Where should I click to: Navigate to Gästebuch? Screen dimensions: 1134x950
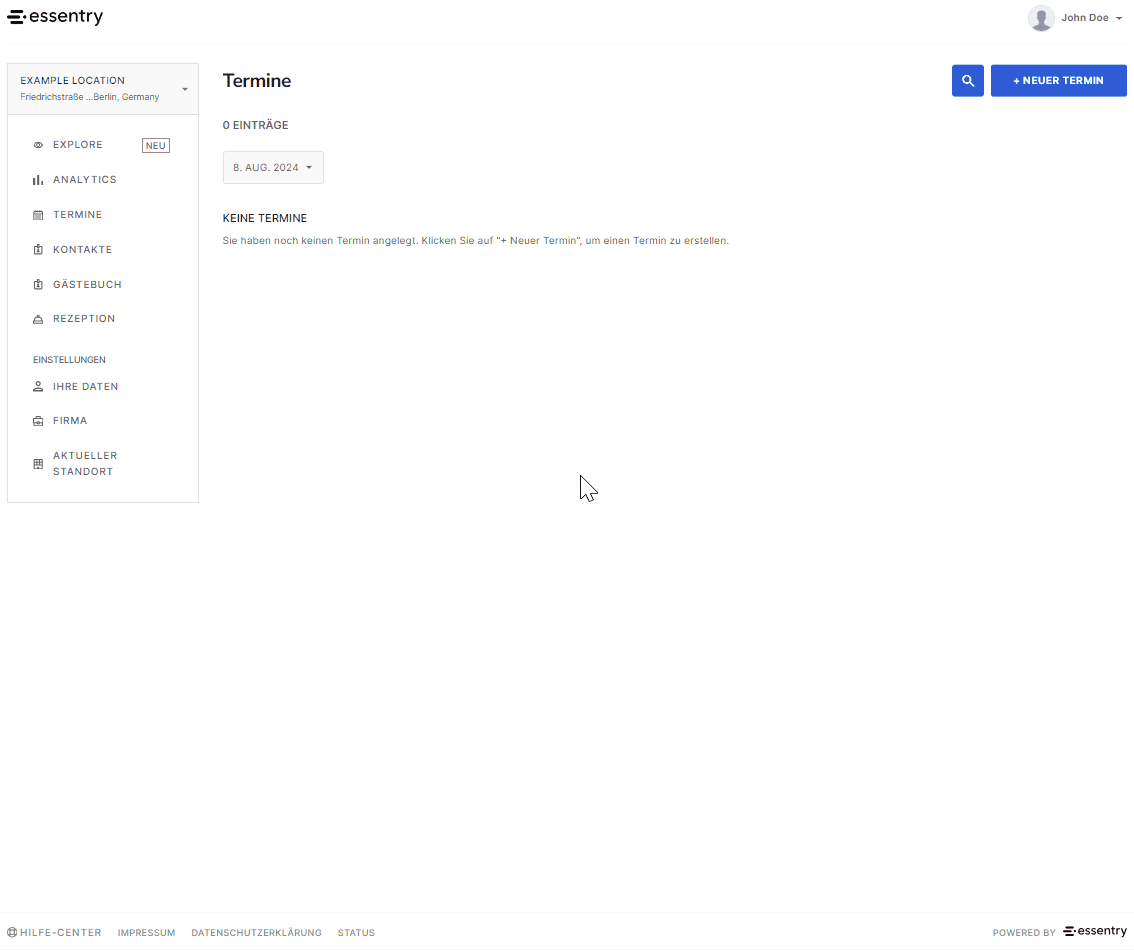pyautogui.click(x=87, y=284)
